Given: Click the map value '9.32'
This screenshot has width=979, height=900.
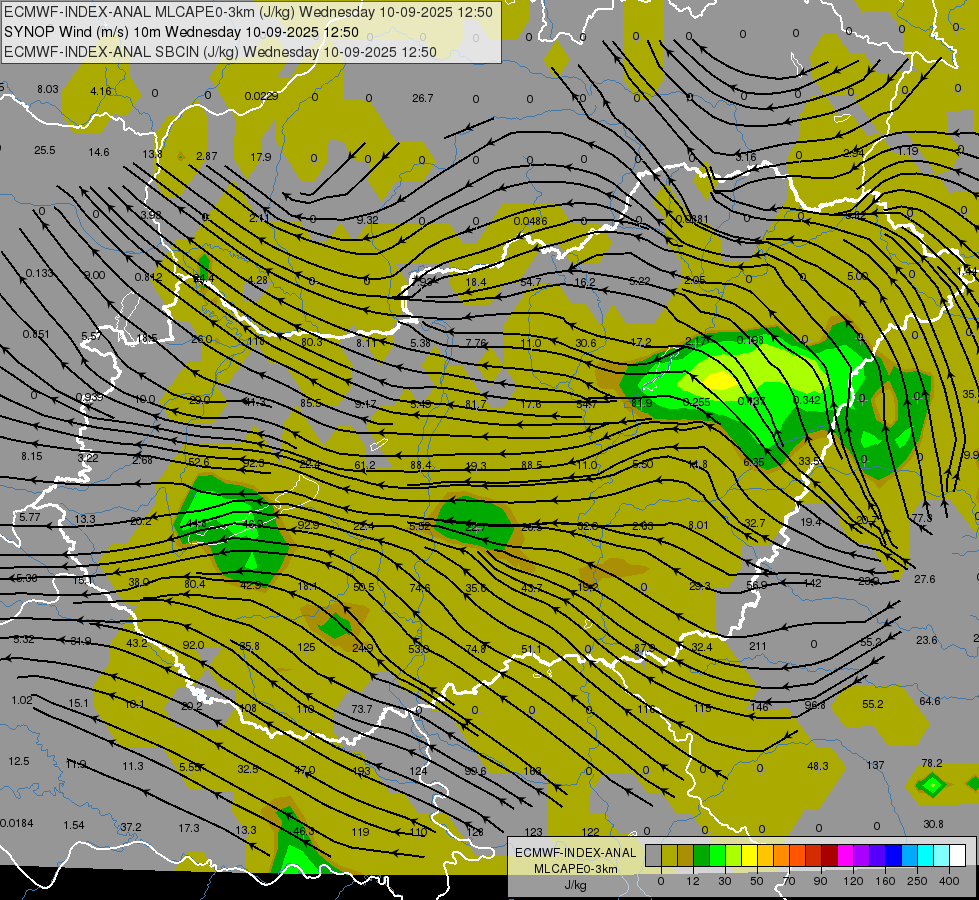Looking at the screenshot, I should [368, 220].
